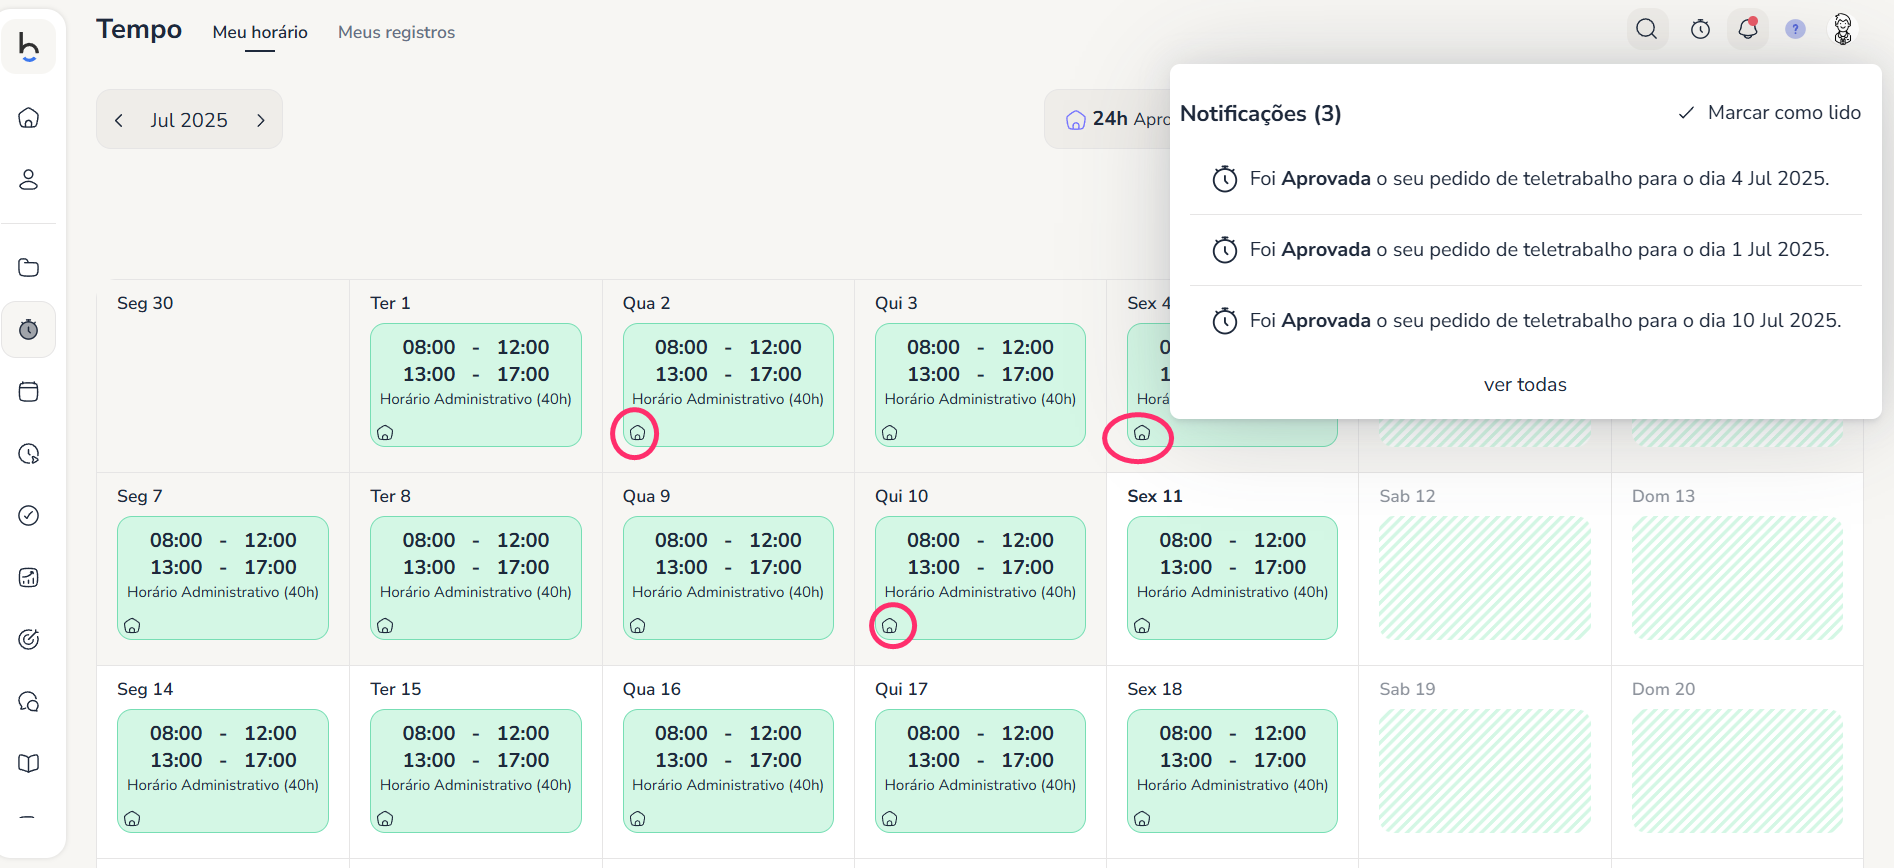Open the calendar icon in sidebar
Image resolution: width=1894 pixels, height=868 pixels.
pos(29,392)
